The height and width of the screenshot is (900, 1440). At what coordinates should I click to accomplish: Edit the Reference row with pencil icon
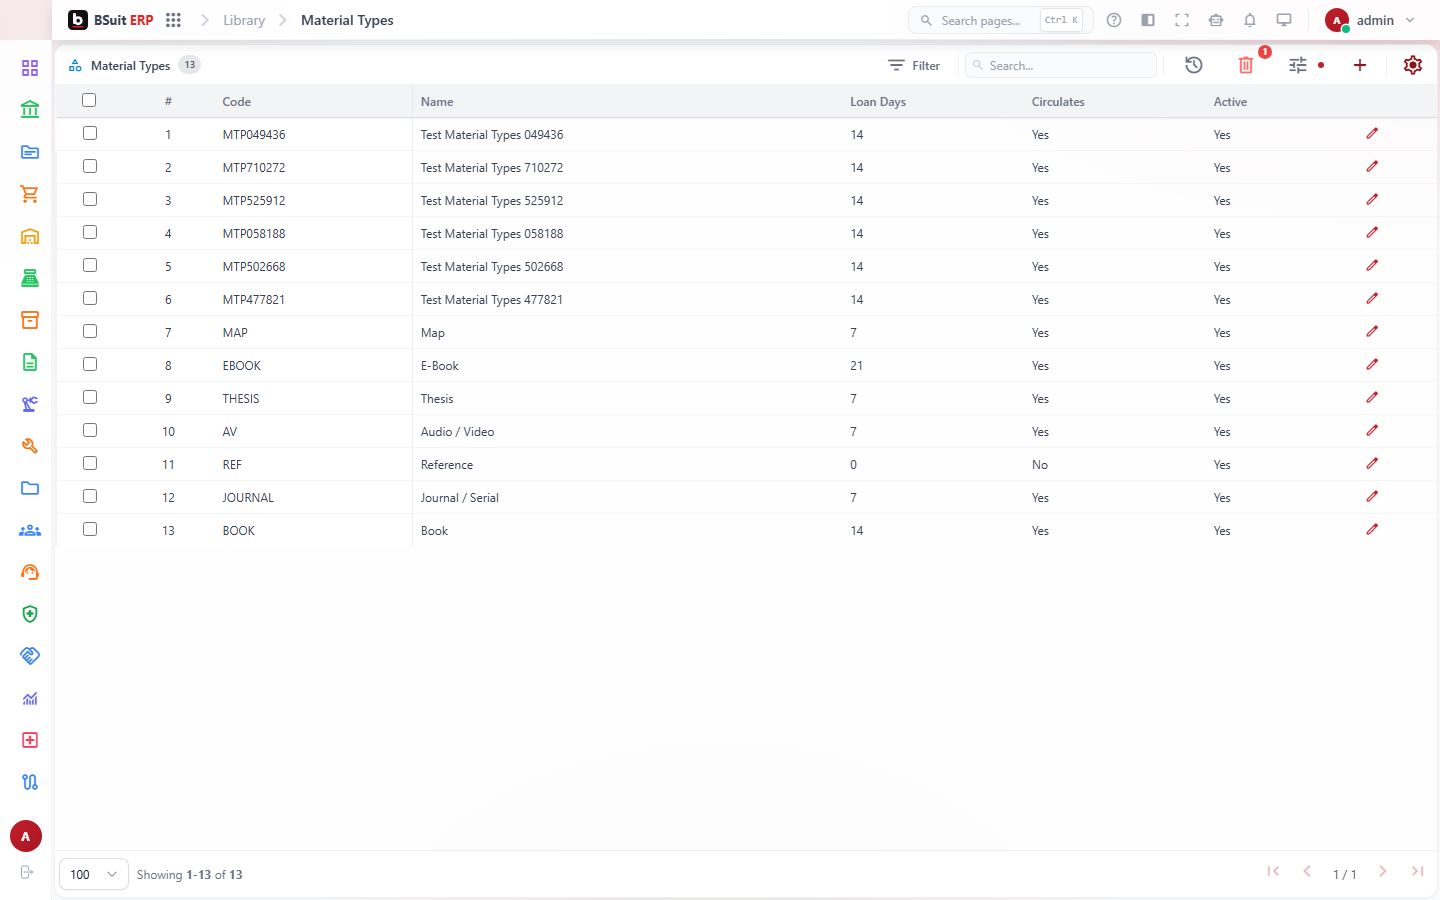point(1372,464)
